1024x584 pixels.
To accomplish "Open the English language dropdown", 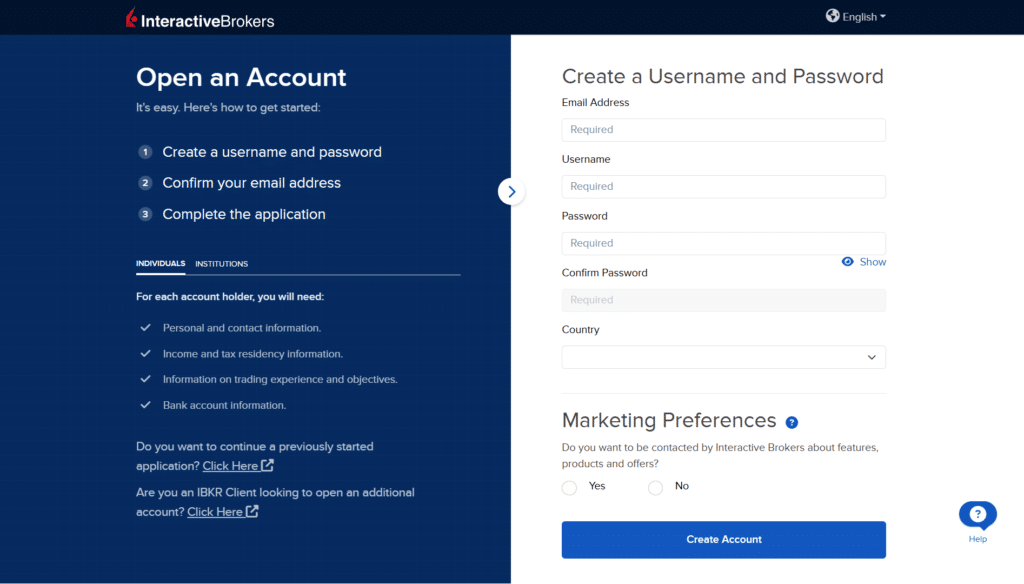I will (x=863, y=17).
